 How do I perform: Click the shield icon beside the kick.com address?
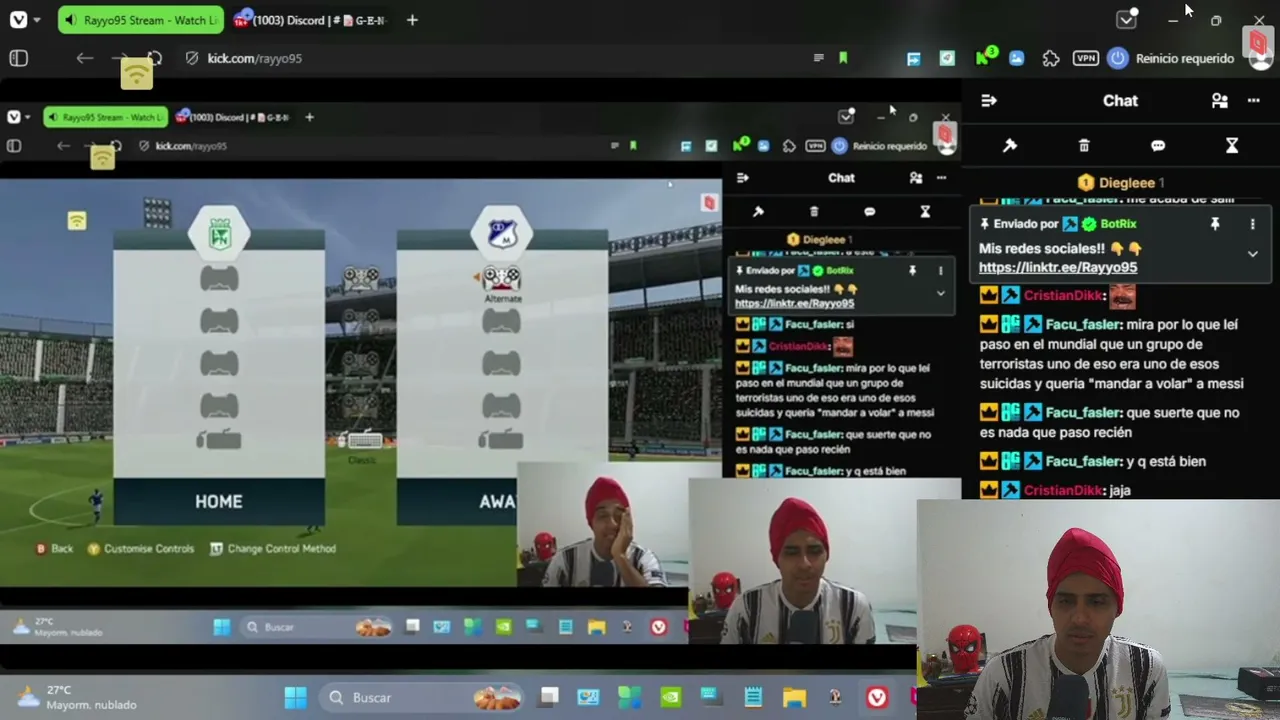click(x=192, y=58)
